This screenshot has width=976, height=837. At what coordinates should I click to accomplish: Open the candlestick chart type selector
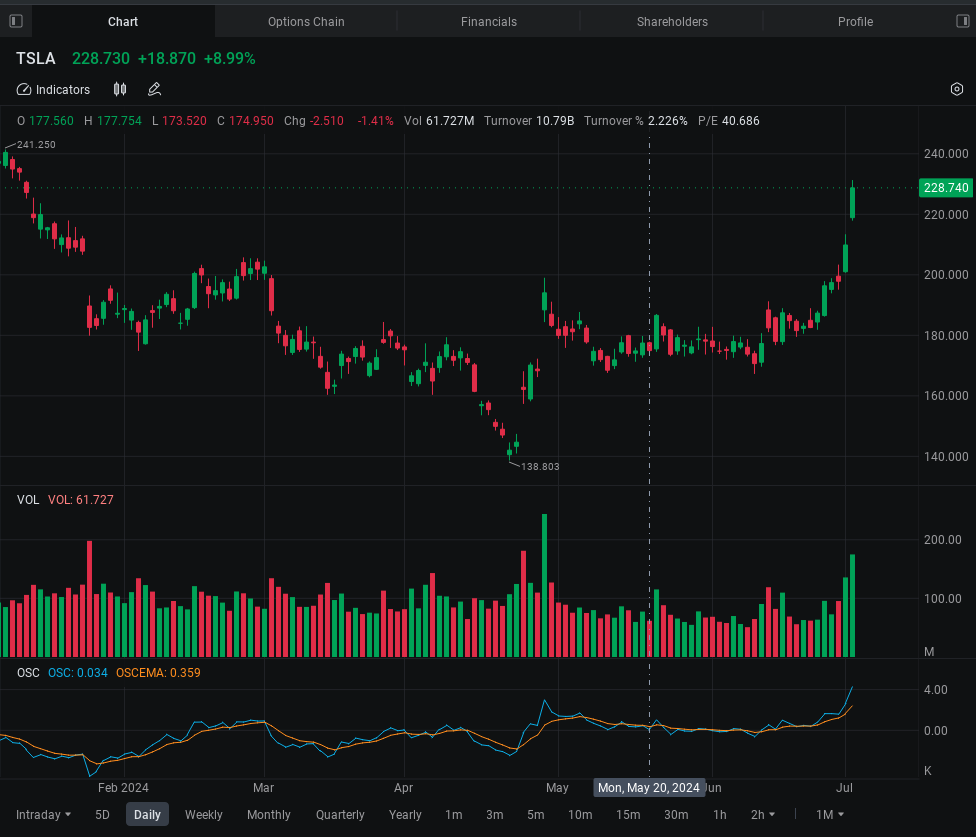click(120, 90)
